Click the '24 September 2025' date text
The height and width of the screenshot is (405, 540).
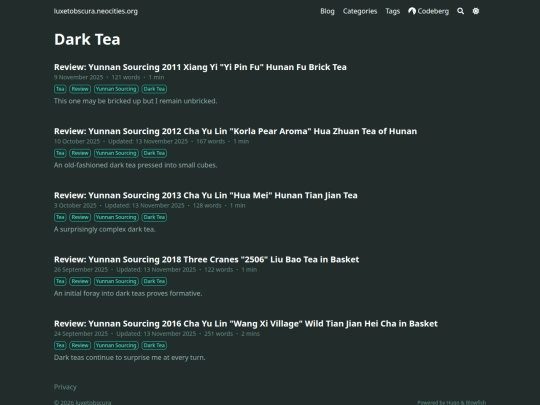click(x=81, y=334)
